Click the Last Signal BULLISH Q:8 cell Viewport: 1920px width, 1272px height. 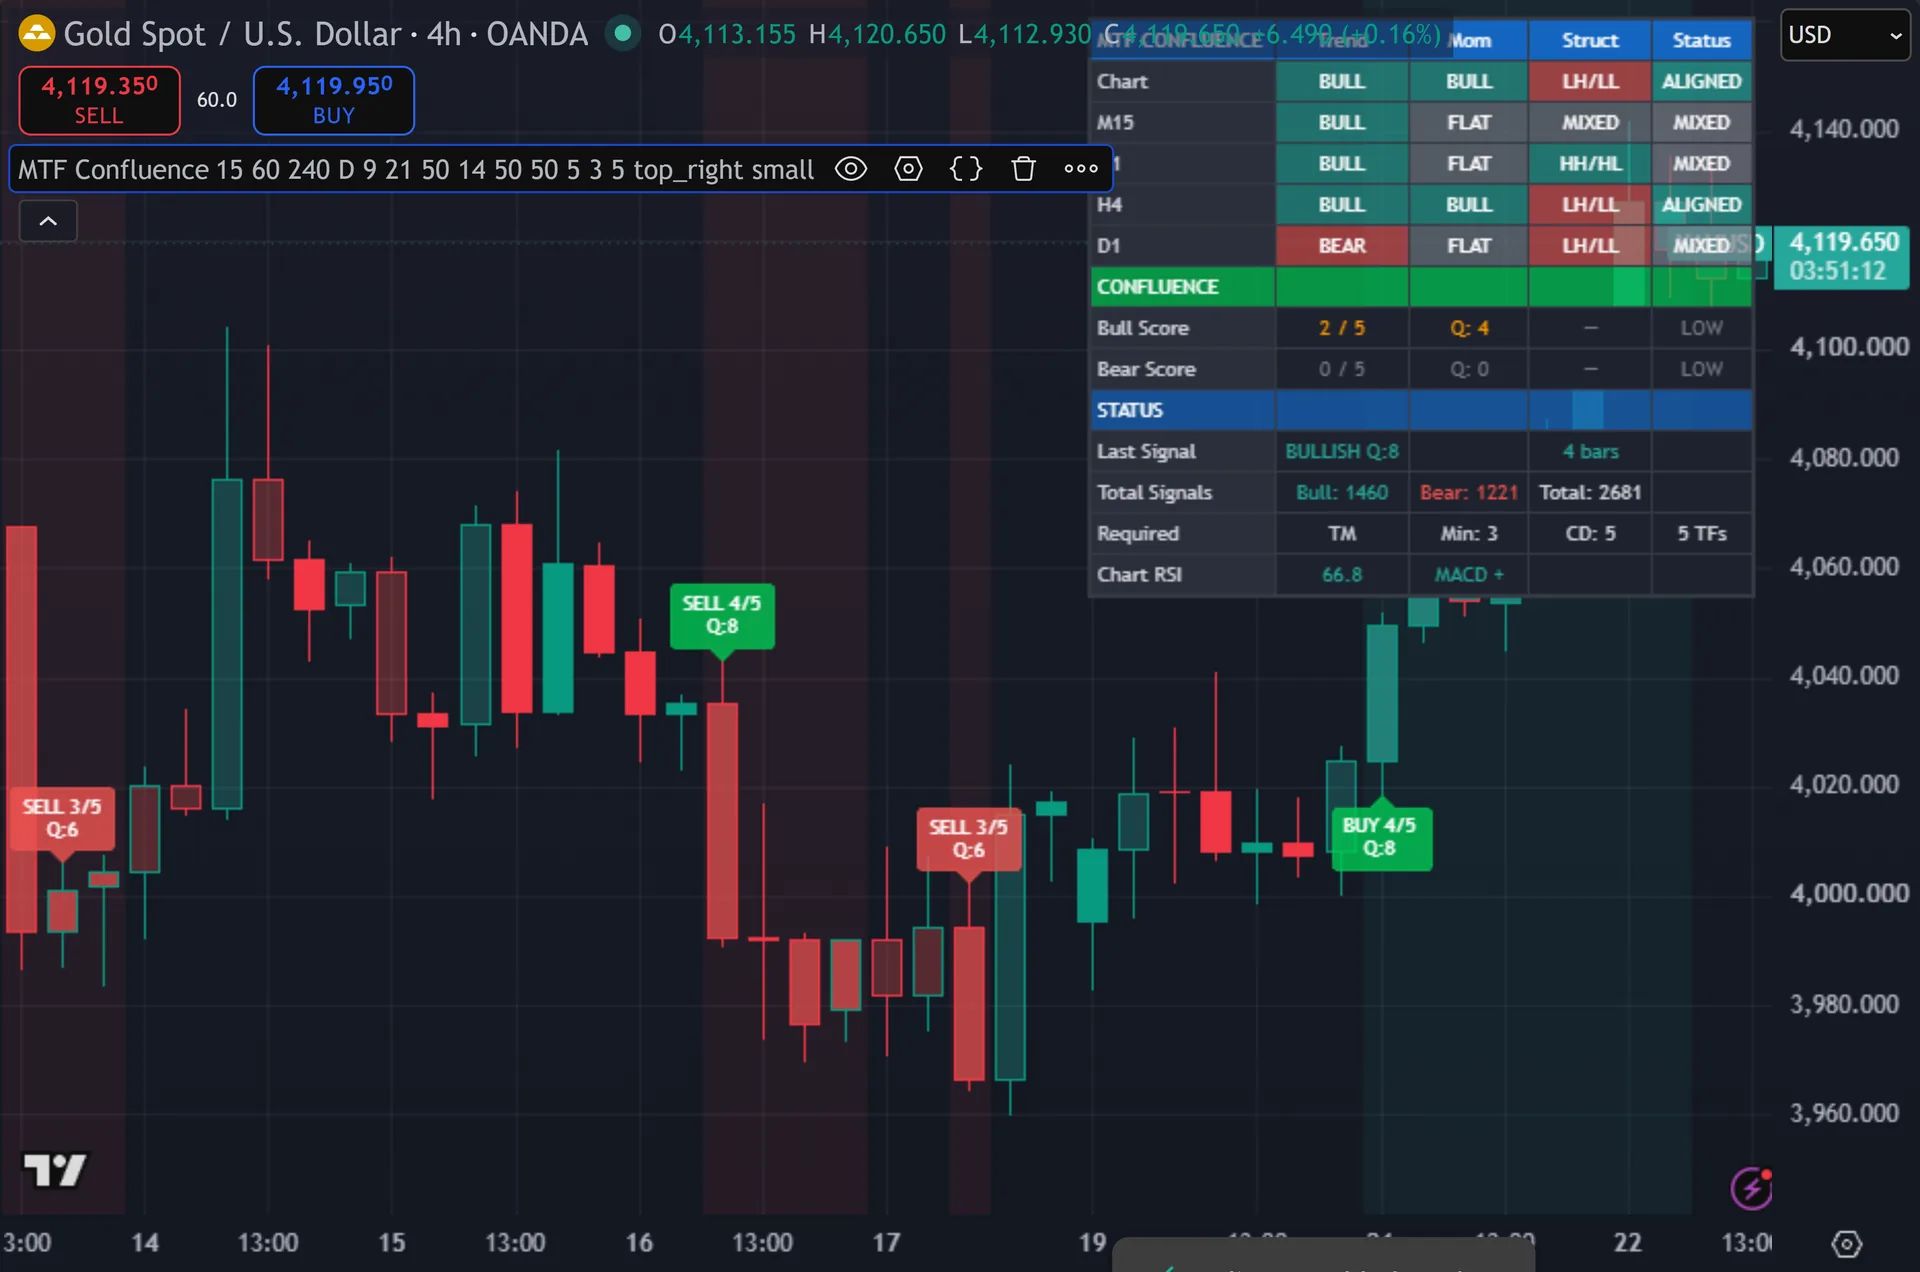(1341, 451)
